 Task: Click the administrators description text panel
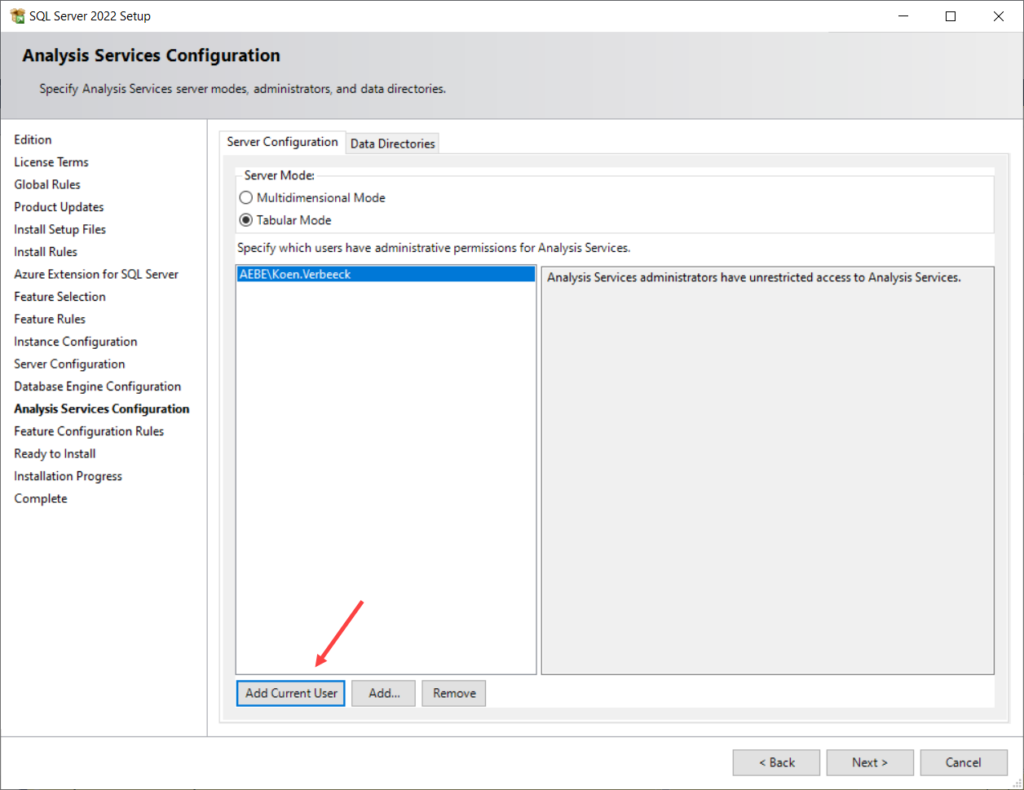767,470
